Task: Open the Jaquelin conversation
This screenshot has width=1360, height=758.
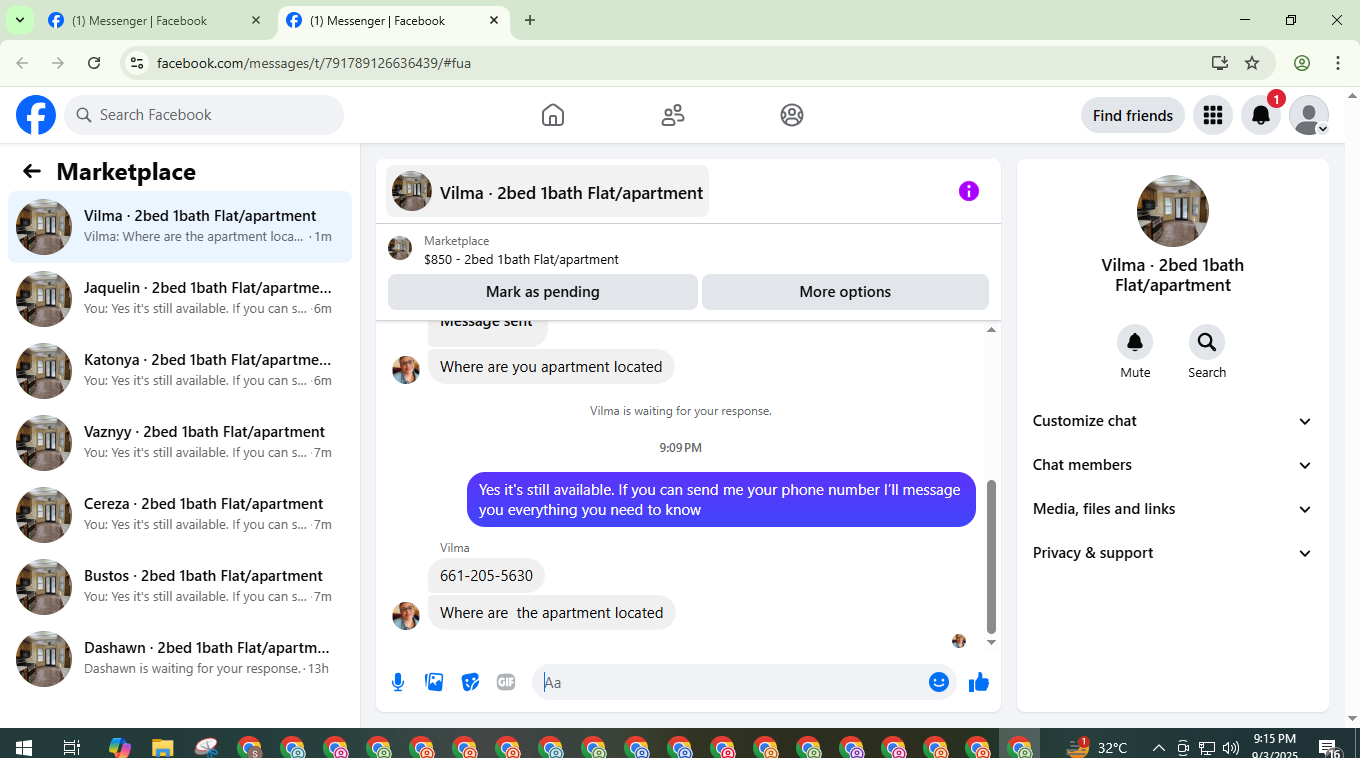Action: [180, 299]
